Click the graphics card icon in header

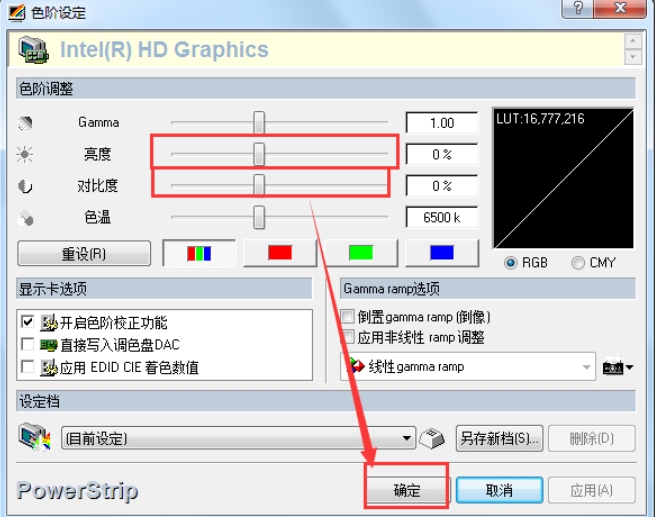click(x=33, y=50)
